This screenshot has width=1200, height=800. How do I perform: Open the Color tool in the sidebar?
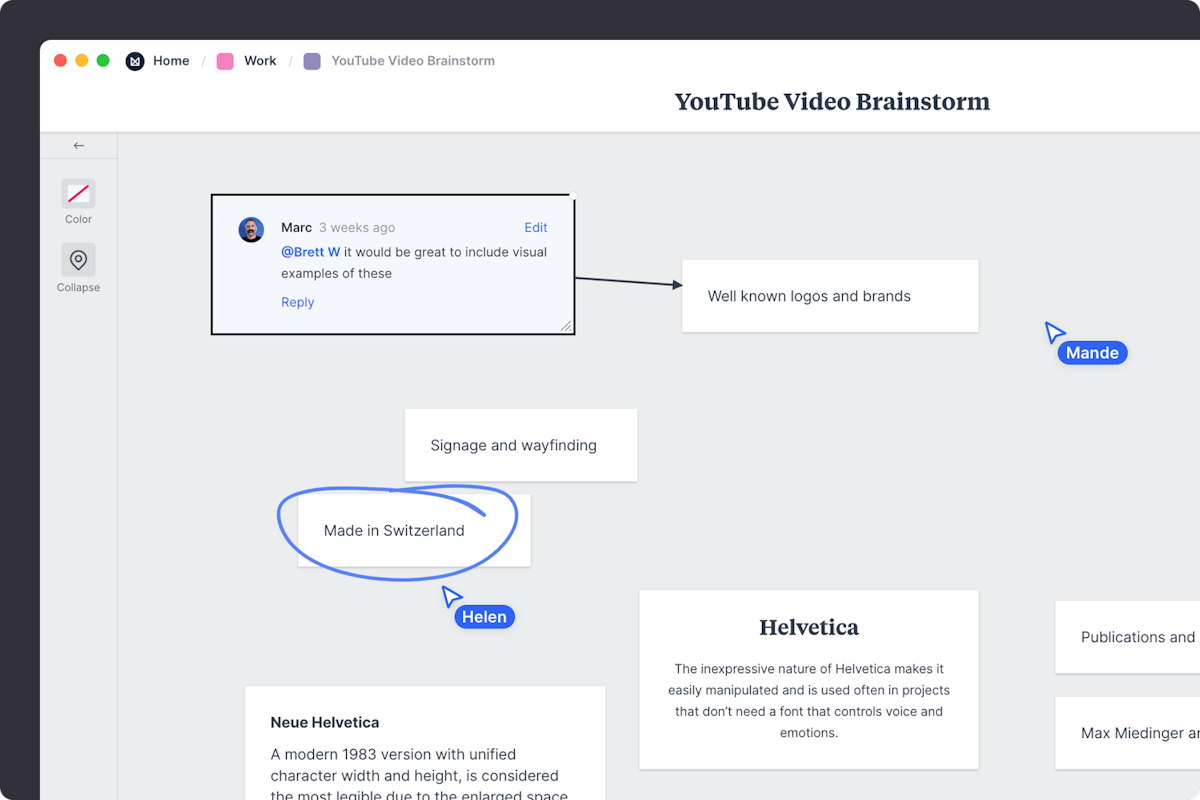click(78, 194)
